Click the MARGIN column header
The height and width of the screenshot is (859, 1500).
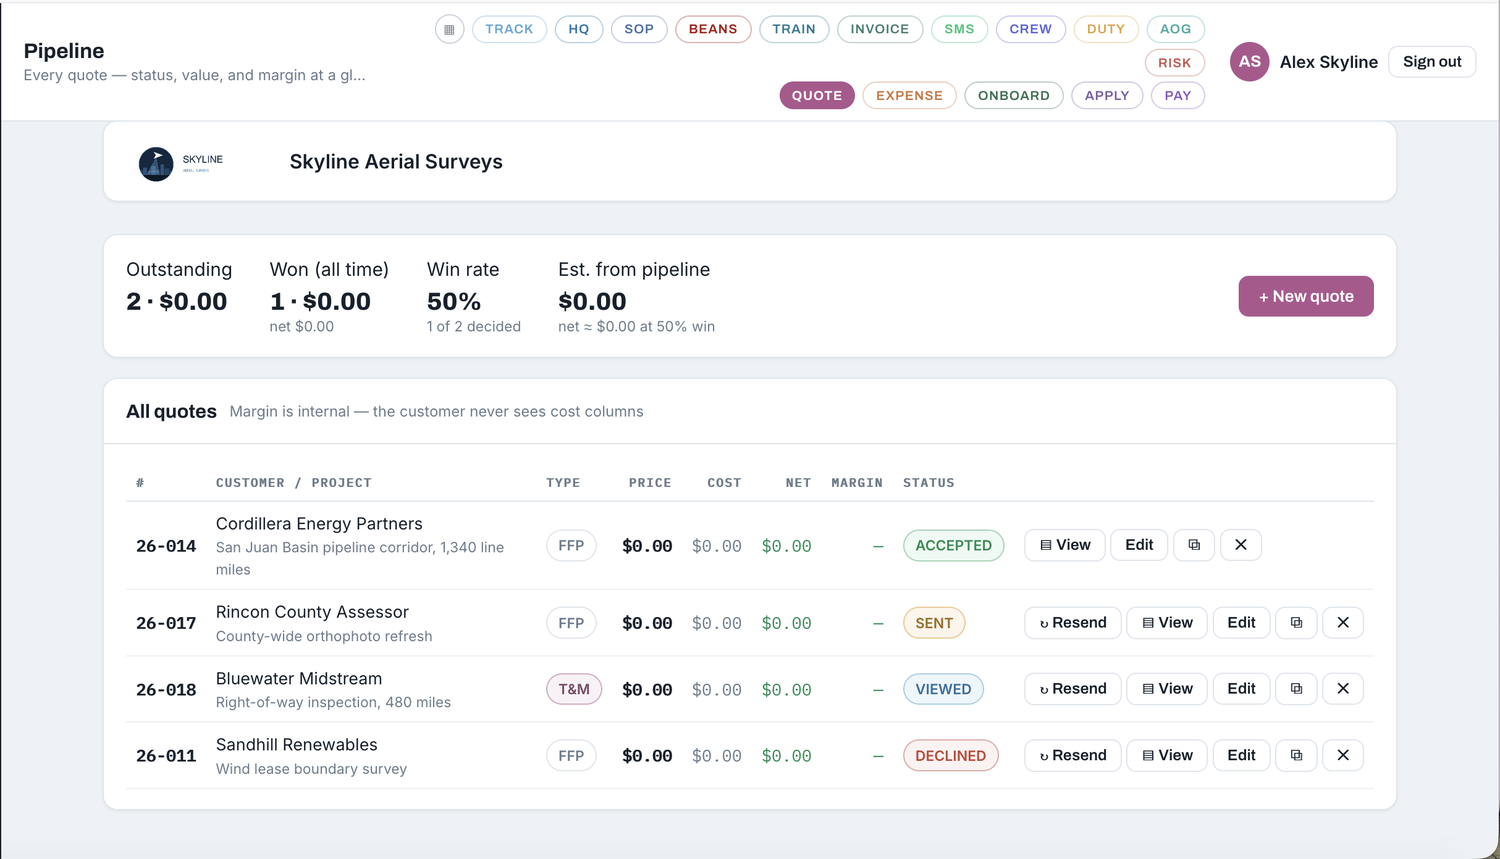[x=857, y=483]
